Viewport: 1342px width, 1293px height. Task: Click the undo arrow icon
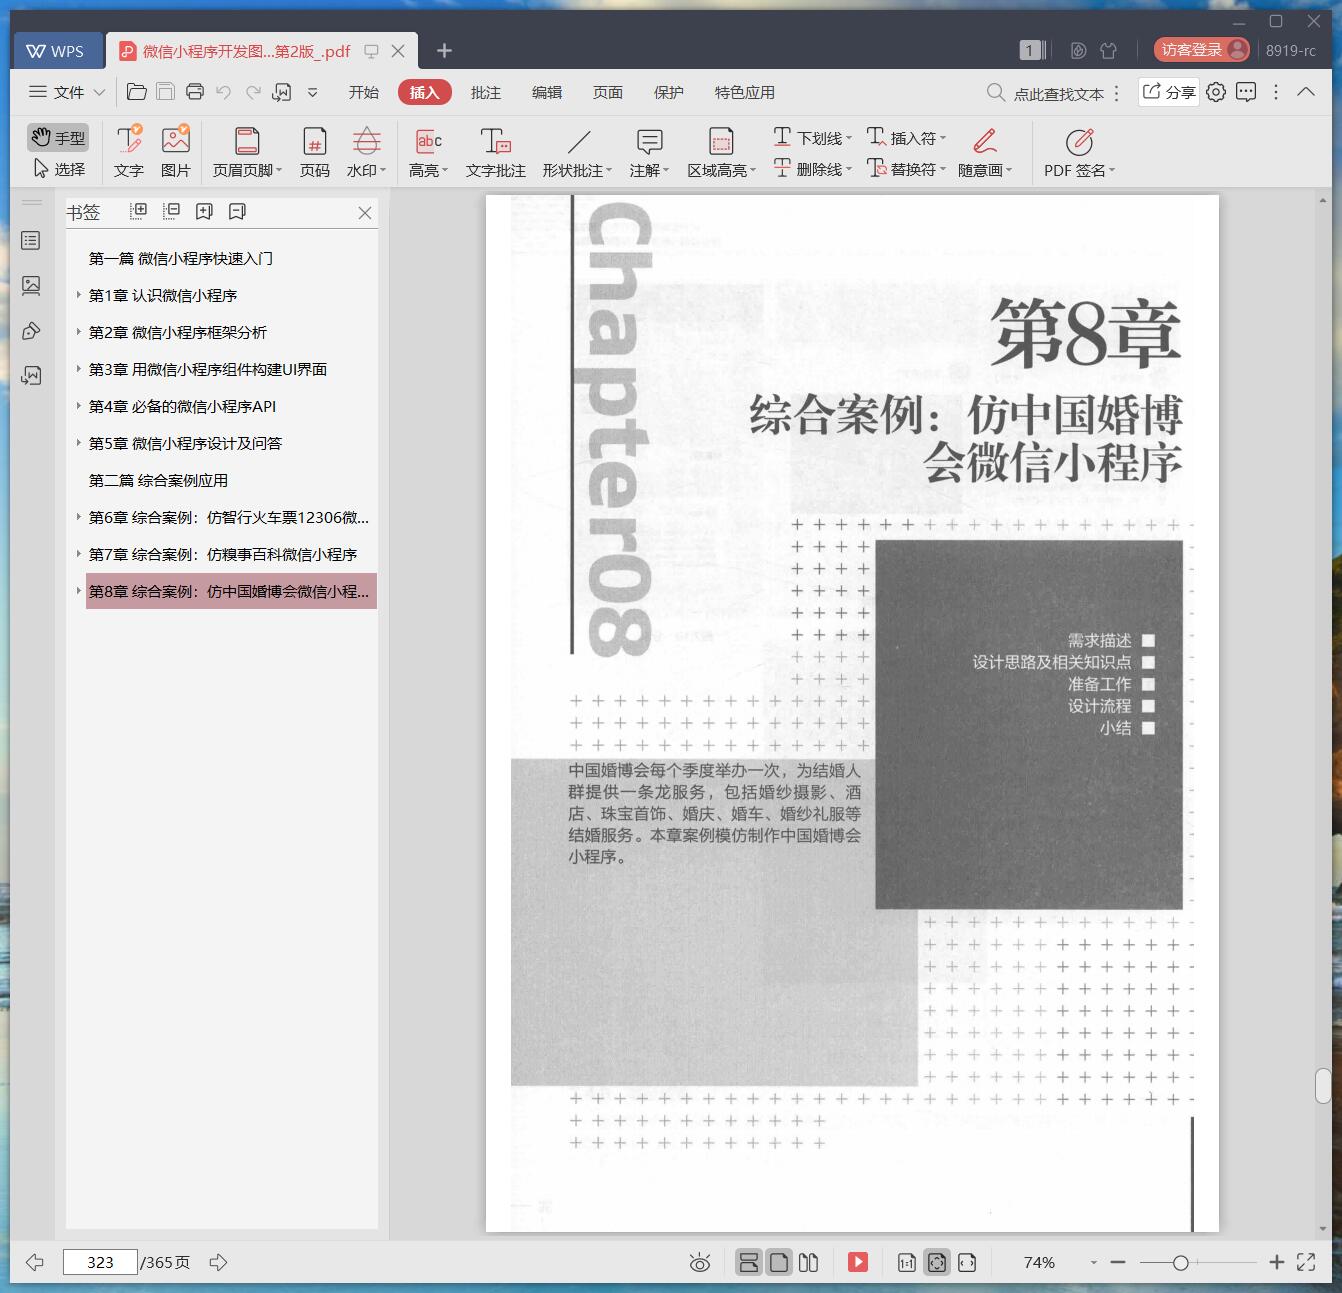(224, 92)
